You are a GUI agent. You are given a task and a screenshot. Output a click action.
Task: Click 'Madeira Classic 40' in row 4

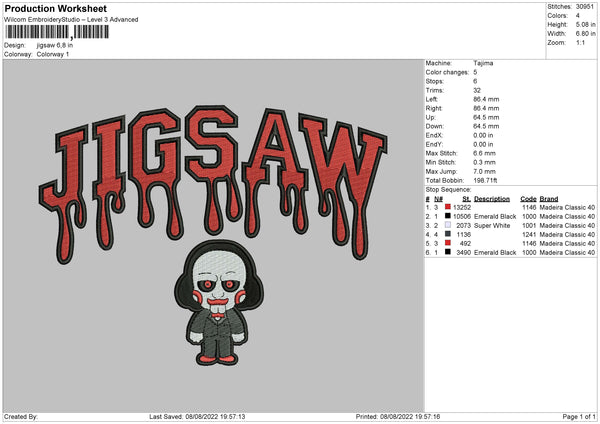click(x=567, y=235)
